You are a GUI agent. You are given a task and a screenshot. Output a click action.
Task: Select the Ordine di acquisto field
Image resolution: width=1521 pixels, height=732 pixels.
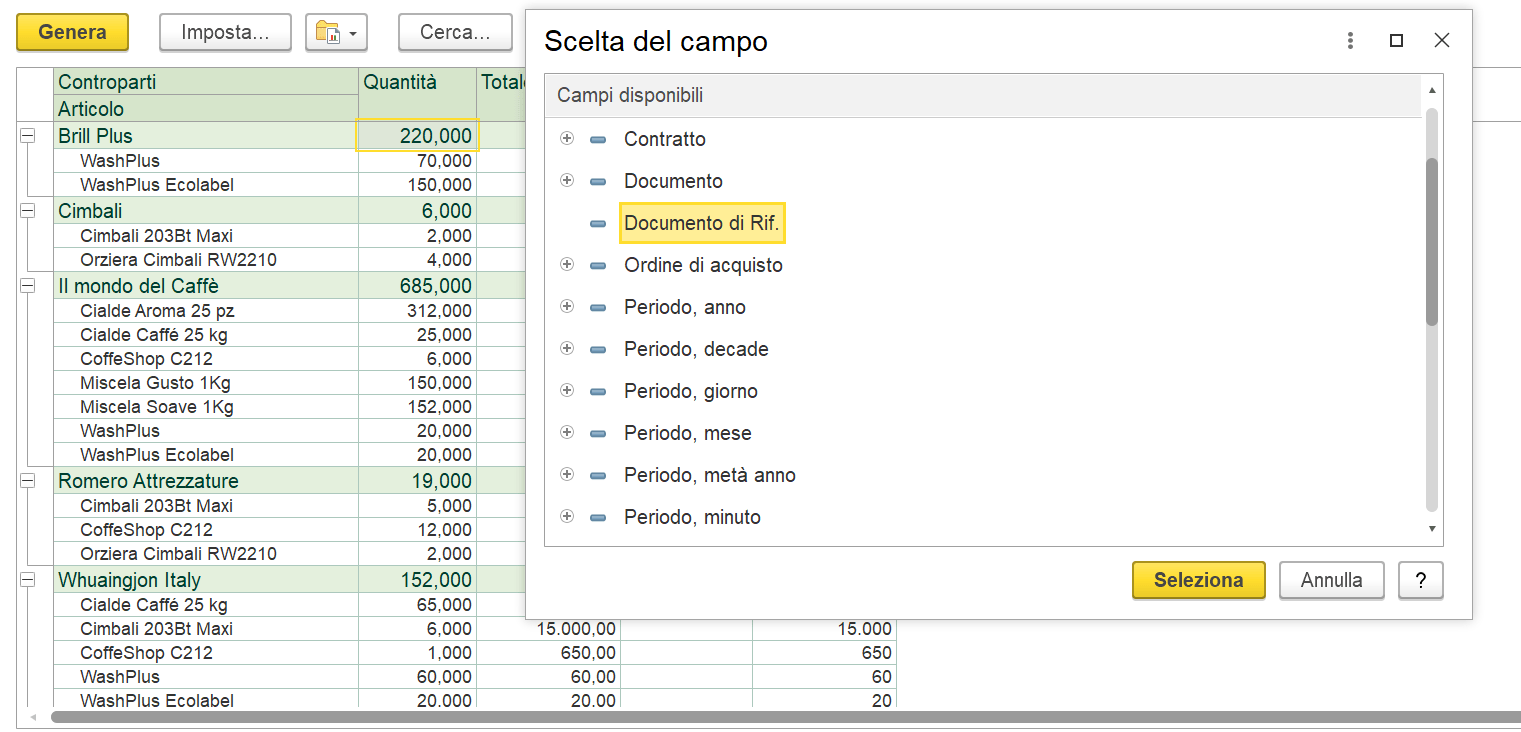click(703, 265)
